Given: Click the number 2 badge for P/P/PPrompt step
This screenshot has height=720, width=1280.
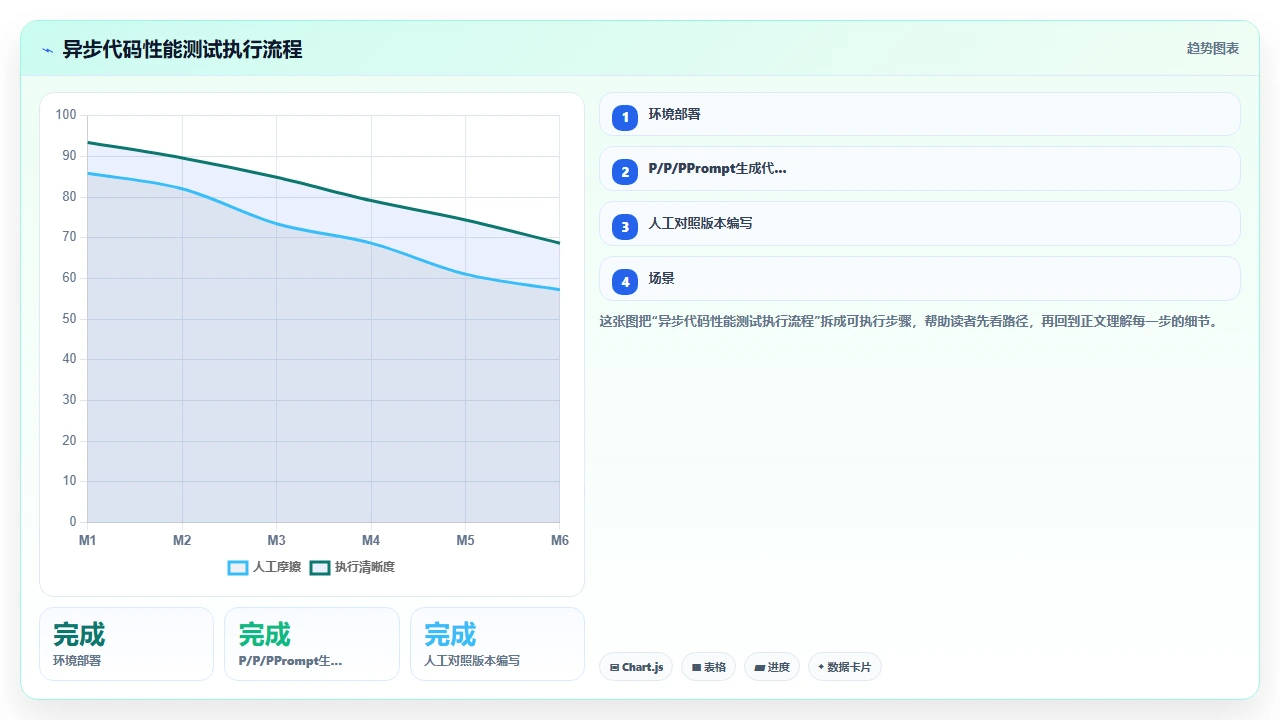Looking at the screenshot, I should pos(625,172).
